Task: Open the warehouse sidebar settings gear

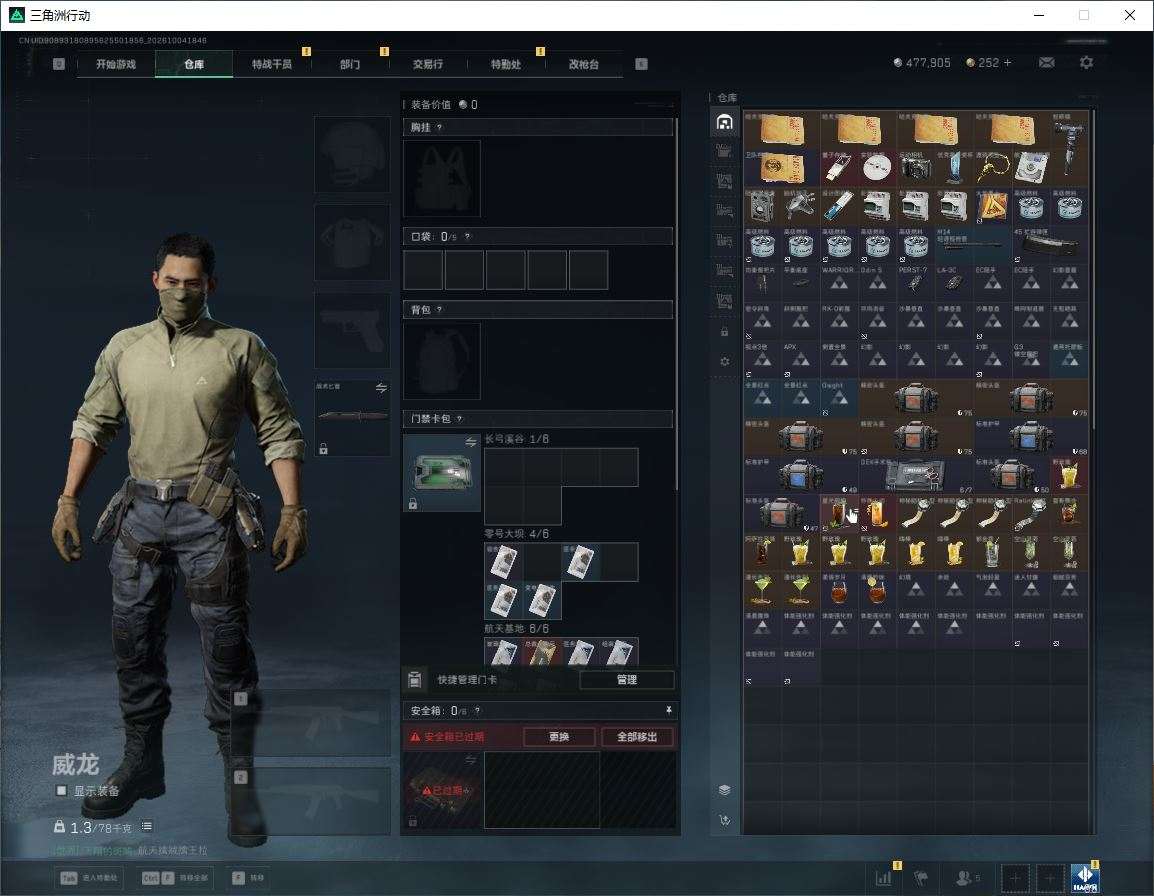Action: [724, 361]
